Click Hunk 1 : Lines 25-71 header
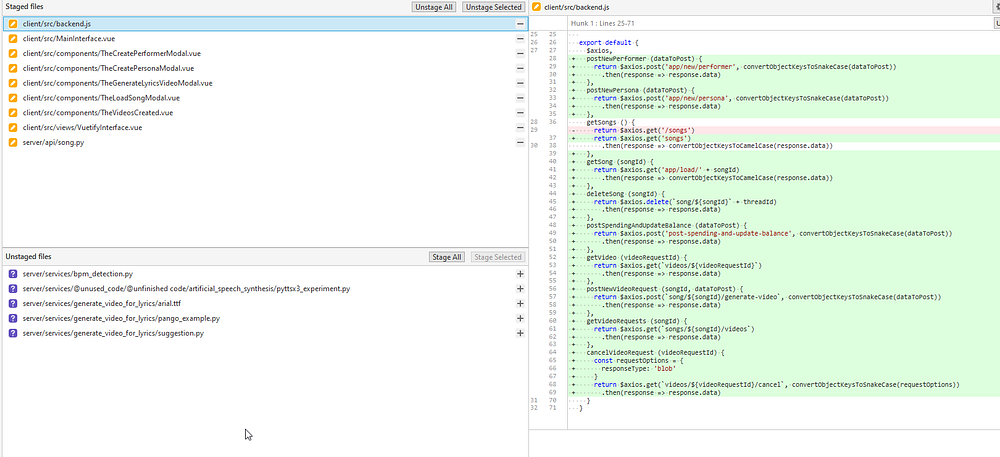This screenshot has height=457, width=1000. coord(600,20)
